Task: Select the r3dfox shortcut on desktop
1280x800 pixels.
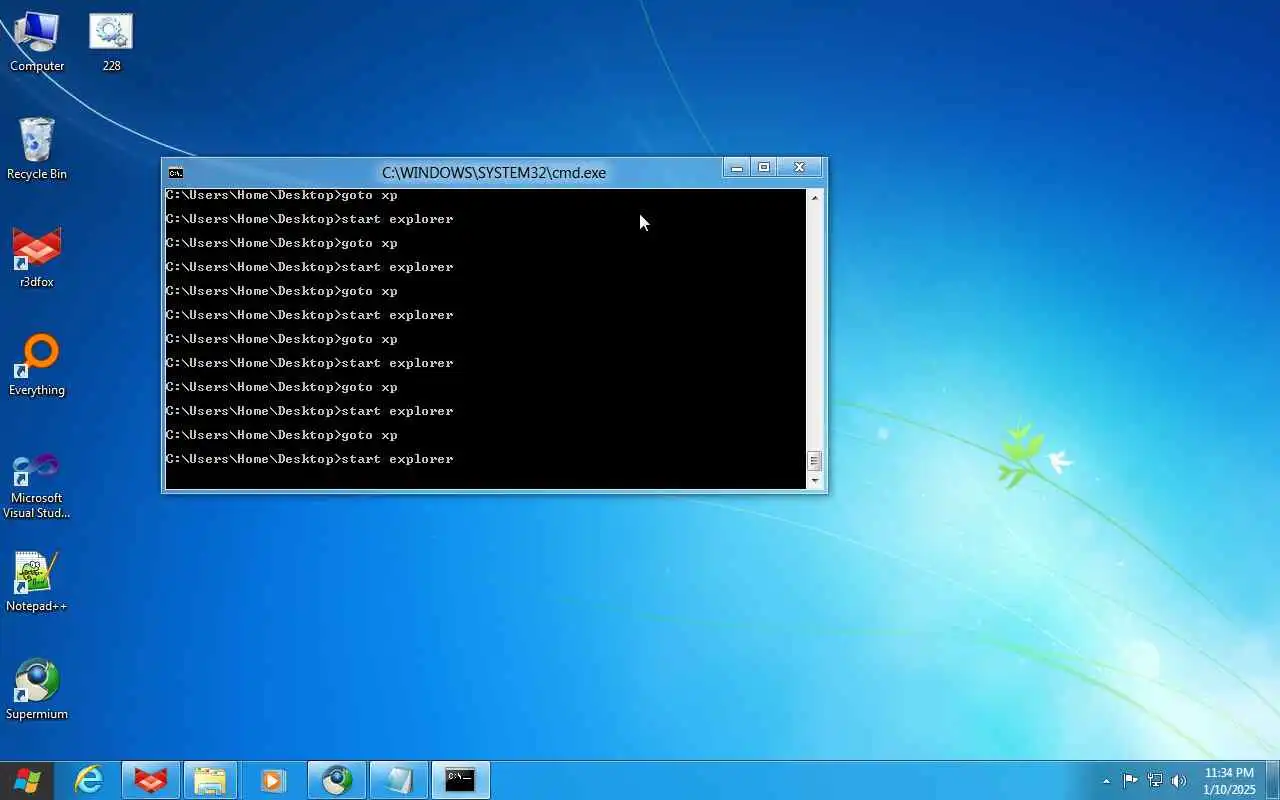Action: click(x=37, y=258)
